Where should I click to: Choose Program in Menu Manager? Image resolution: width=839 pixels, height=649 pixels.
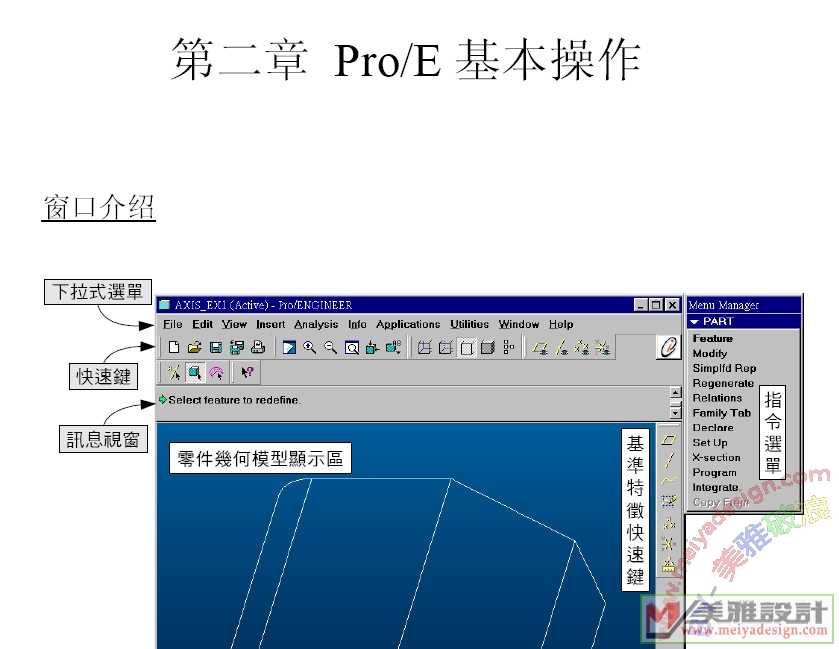click(714, 472)
